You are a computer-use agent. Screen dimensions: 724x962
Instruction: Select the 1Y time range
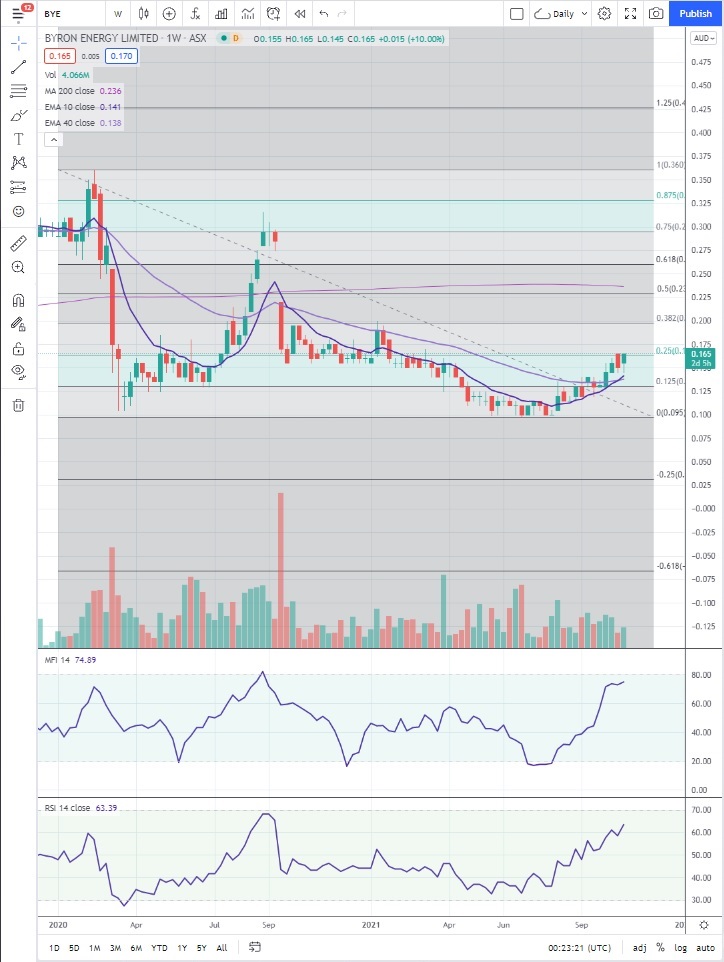pos(182,947)
